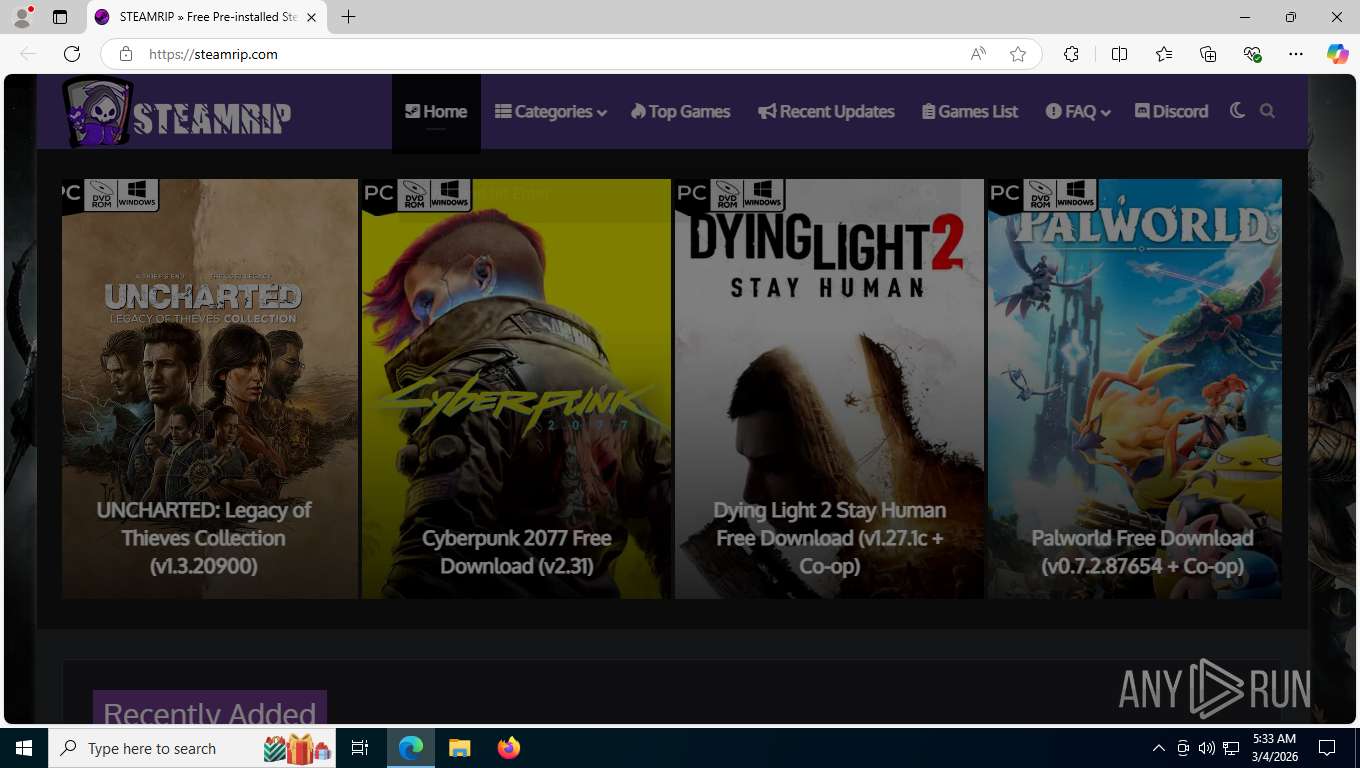The image size is (1360, 768).
Task: Open Palworld game cover
Action: point(1135,389)
